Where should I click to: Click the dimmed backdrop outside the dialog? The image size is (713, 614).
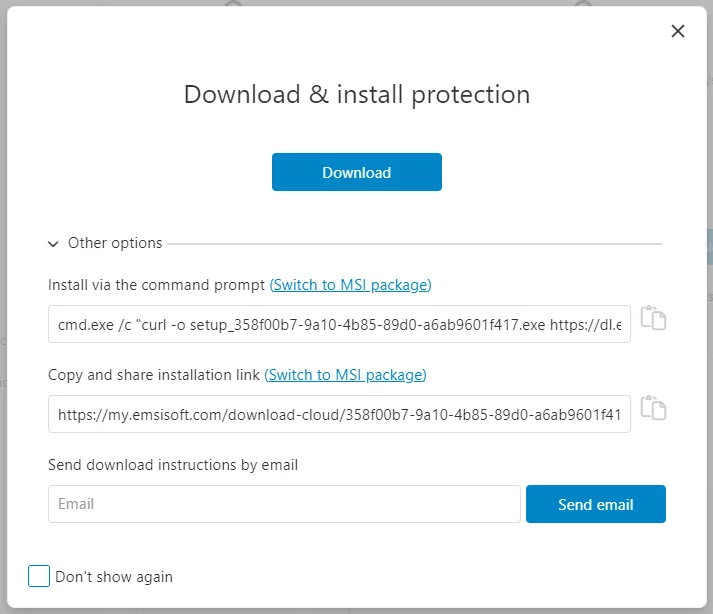[x=4, y=300]
